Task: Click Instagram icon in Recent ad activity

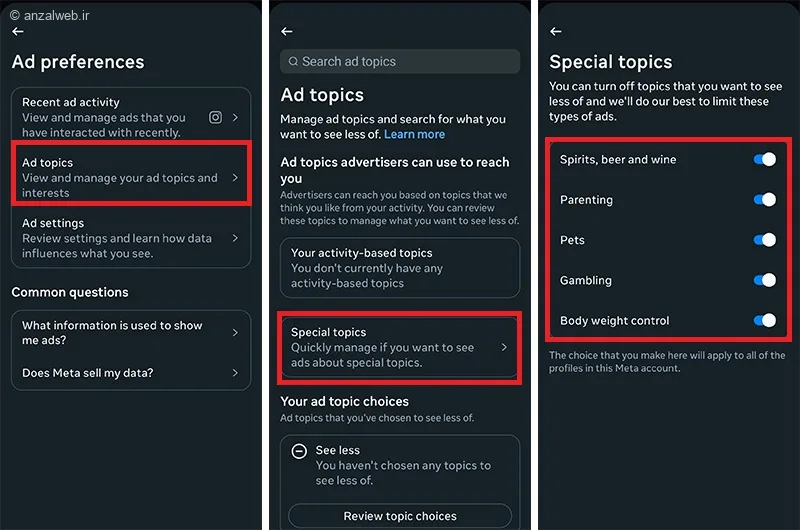Action: pos(215,117)
